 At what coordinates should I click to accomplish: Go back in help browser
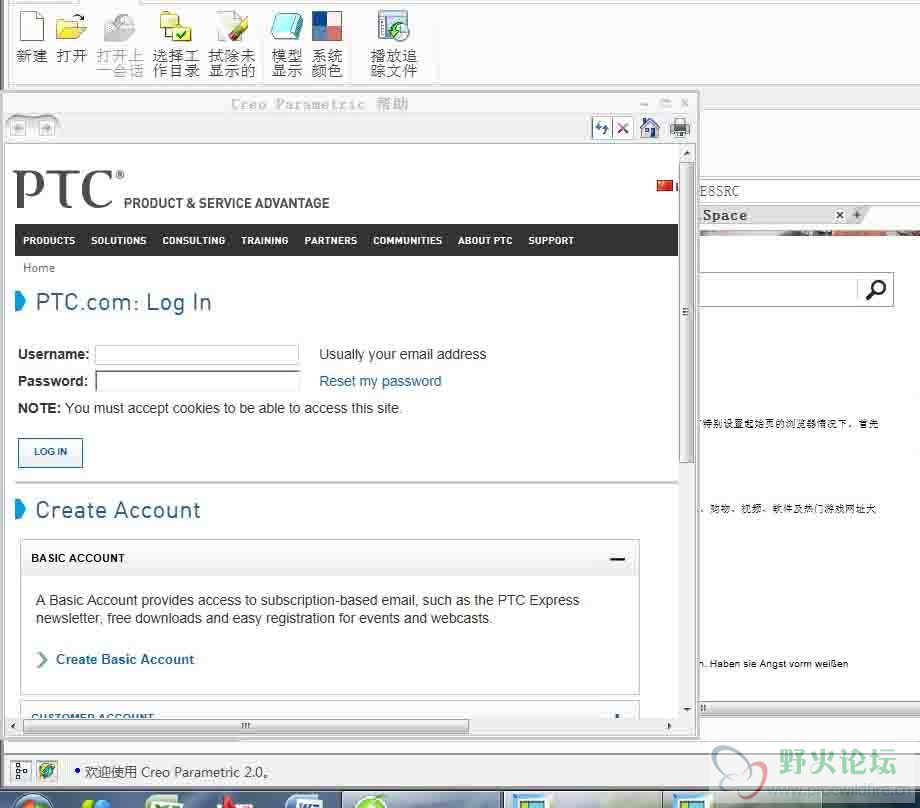pyautogui.click(x=19, y=127)
